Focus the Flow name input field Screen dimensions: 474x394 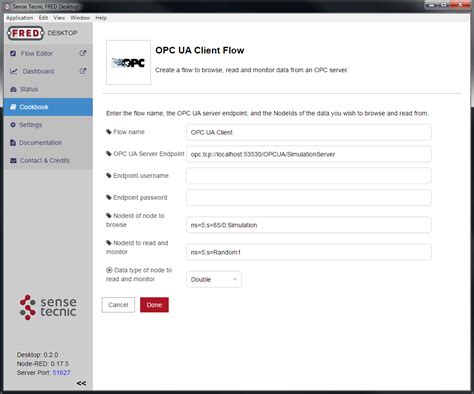tap(309, 132)
